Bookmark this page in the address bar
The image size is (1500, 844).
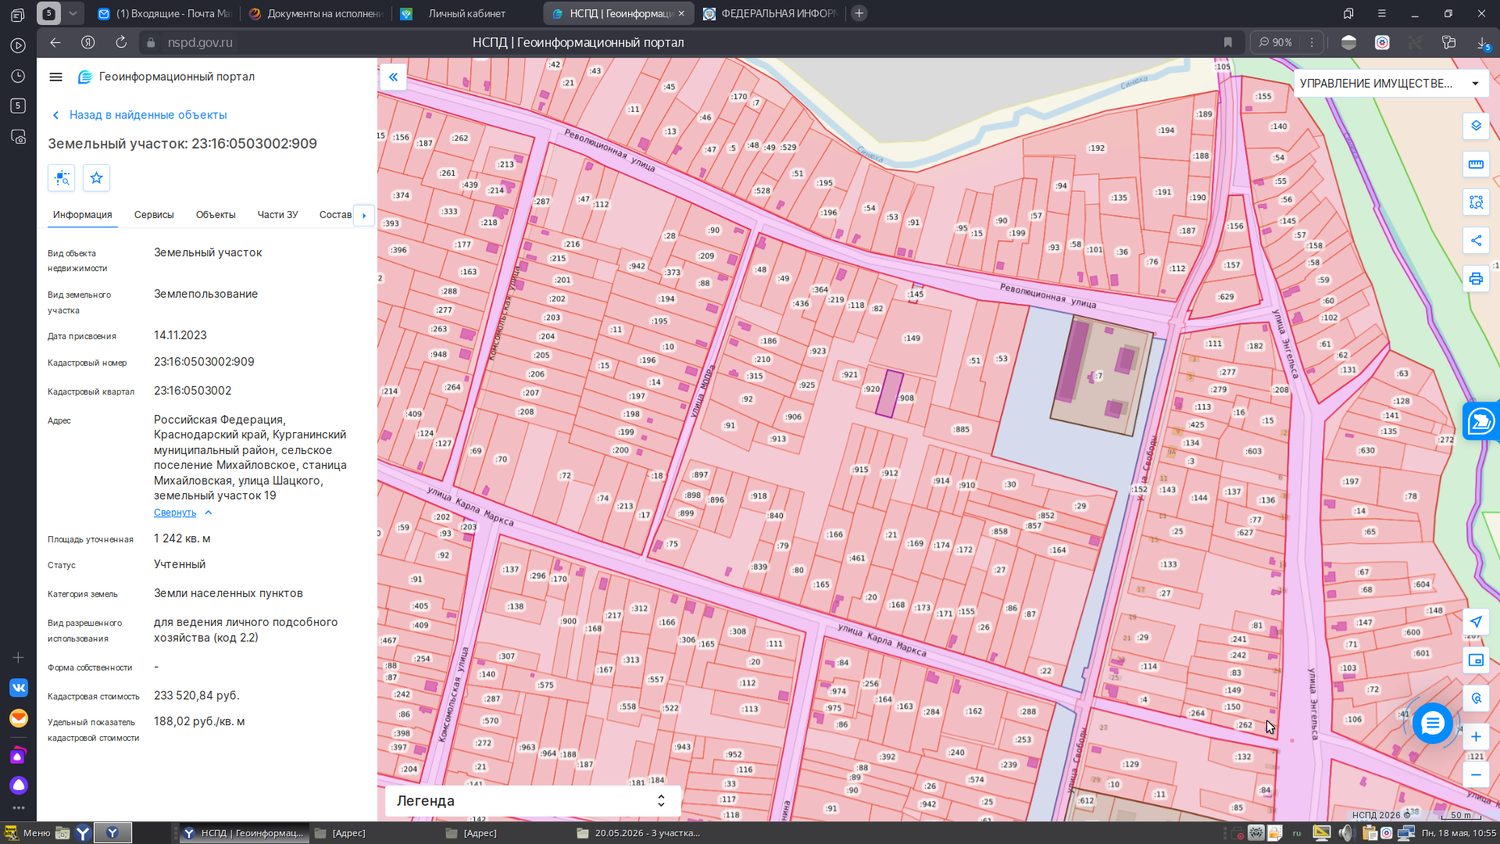click(x=1228, y=43)
